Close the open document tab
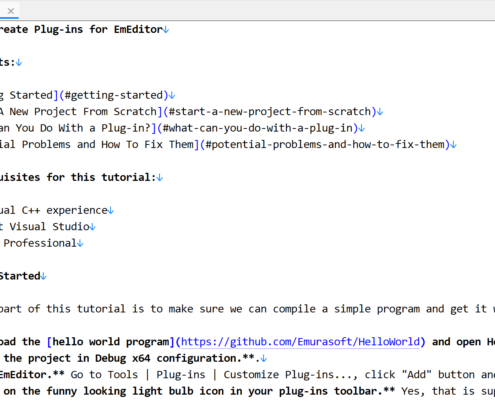 11,11
